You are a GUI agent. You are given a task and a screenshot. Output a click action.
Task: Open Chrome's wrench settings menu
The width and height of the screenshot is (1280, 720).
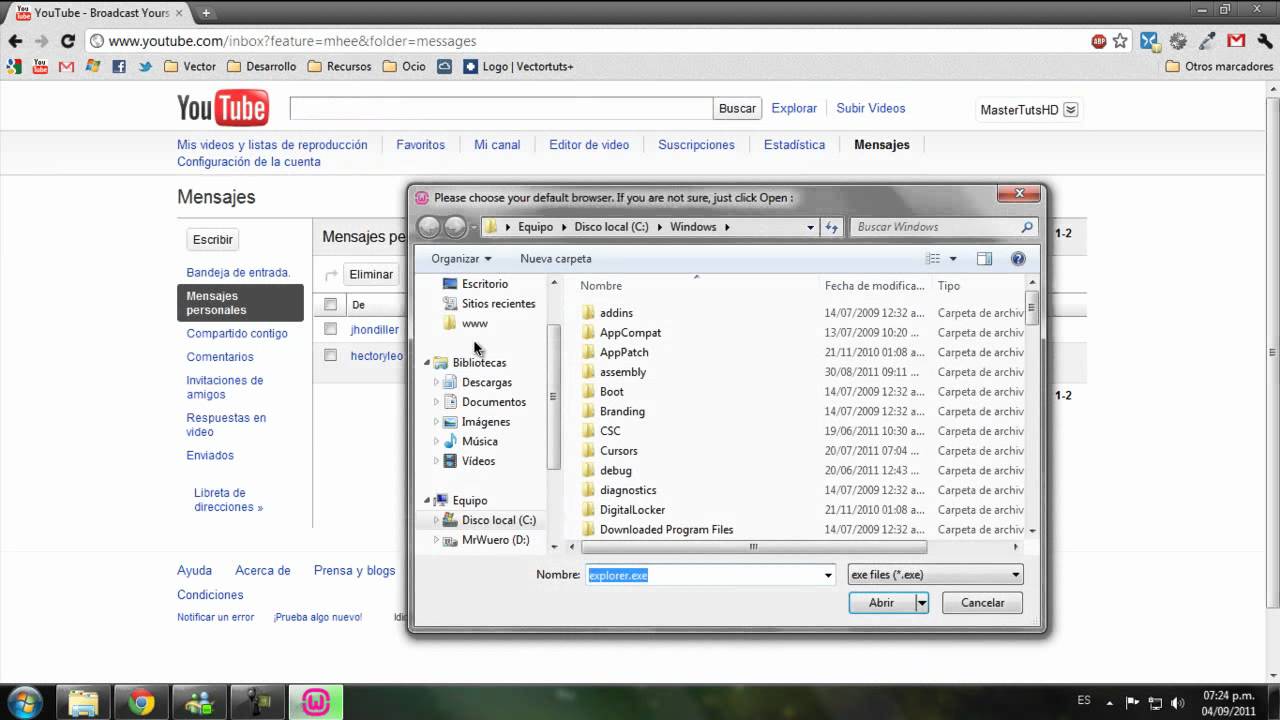(1264, 41)
